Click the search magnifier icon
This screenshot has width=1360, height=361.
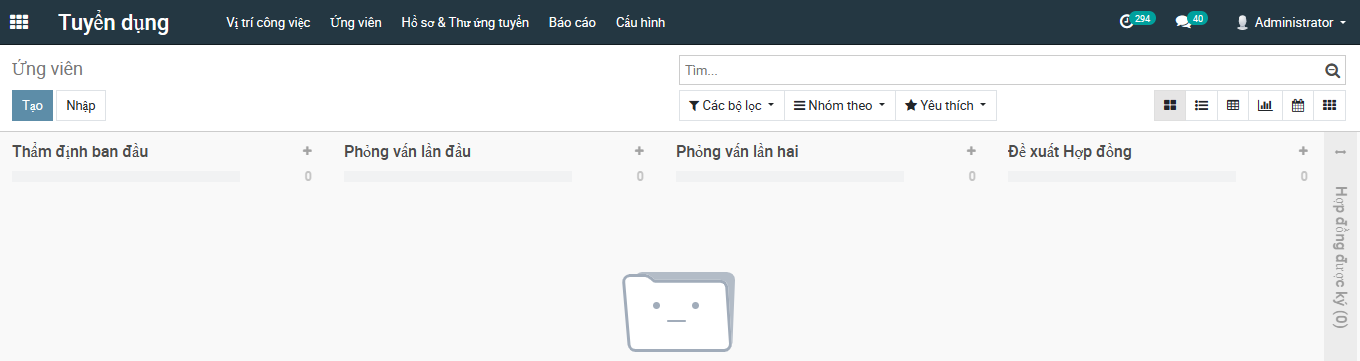click(x=1332, y=71)
